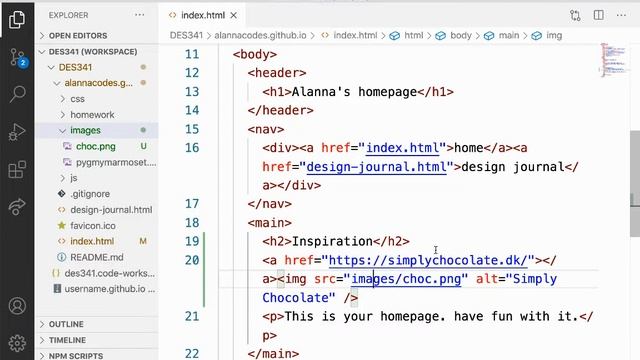640x360 pixels.
Task: Click alannacodes.github.io breadcrumb segment
Action: (260, 36)
